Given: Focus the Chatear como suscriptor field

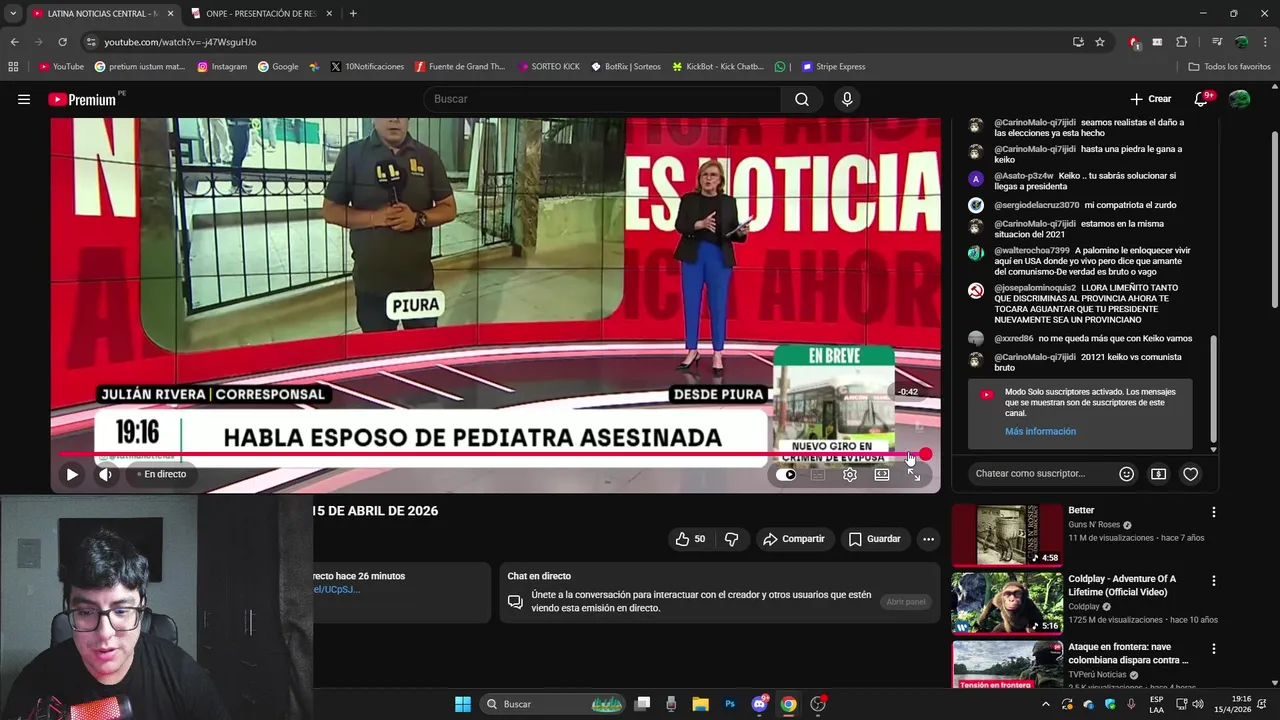Looking at the screenshot, I should 1038,474.
